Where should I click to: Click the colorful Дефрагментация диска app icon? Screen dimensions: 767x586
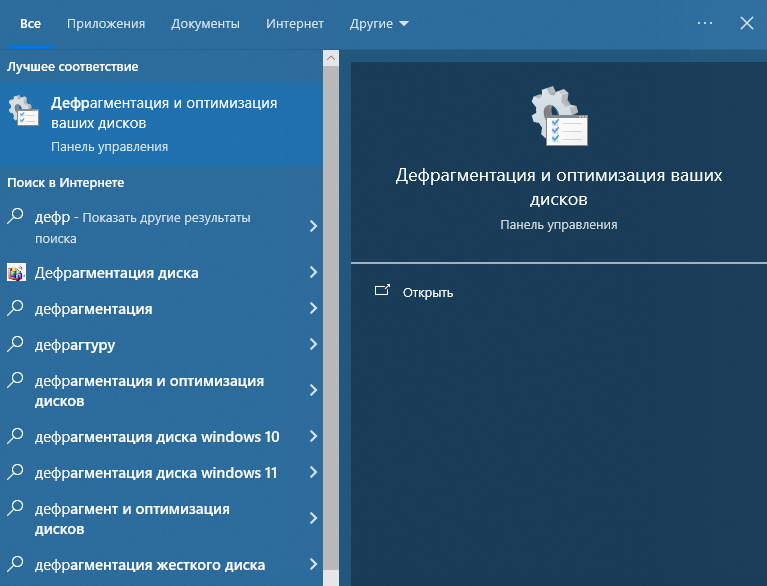pos(16,272)
